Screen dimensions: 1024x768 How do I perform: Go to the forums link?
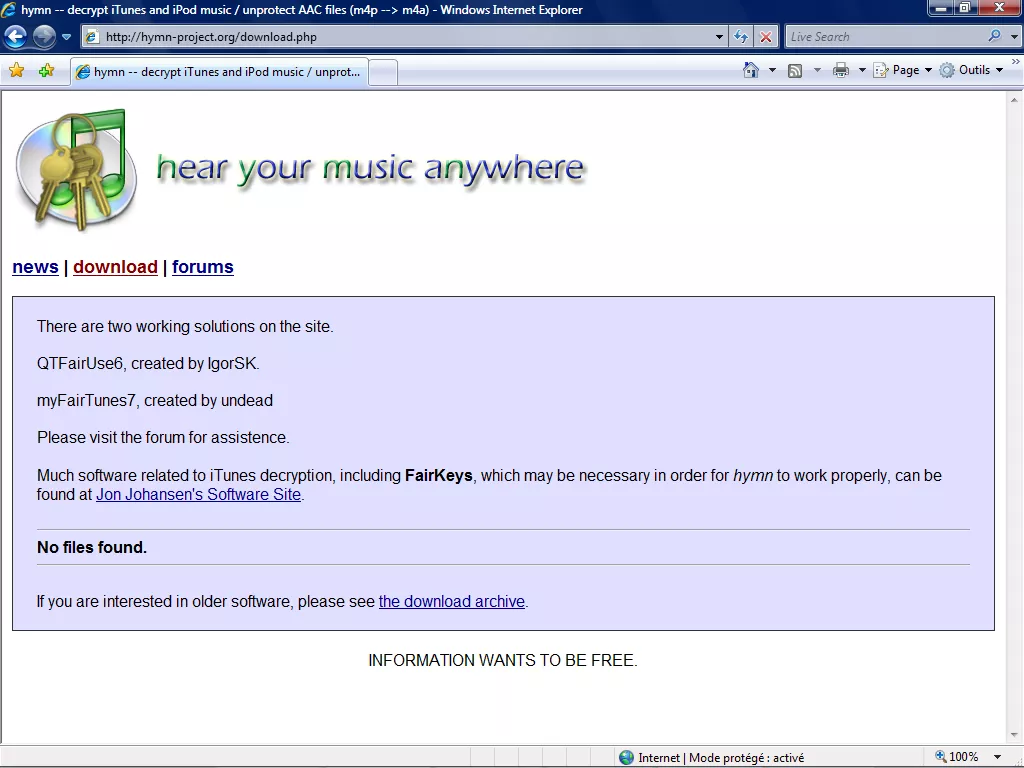click(202, 267)
